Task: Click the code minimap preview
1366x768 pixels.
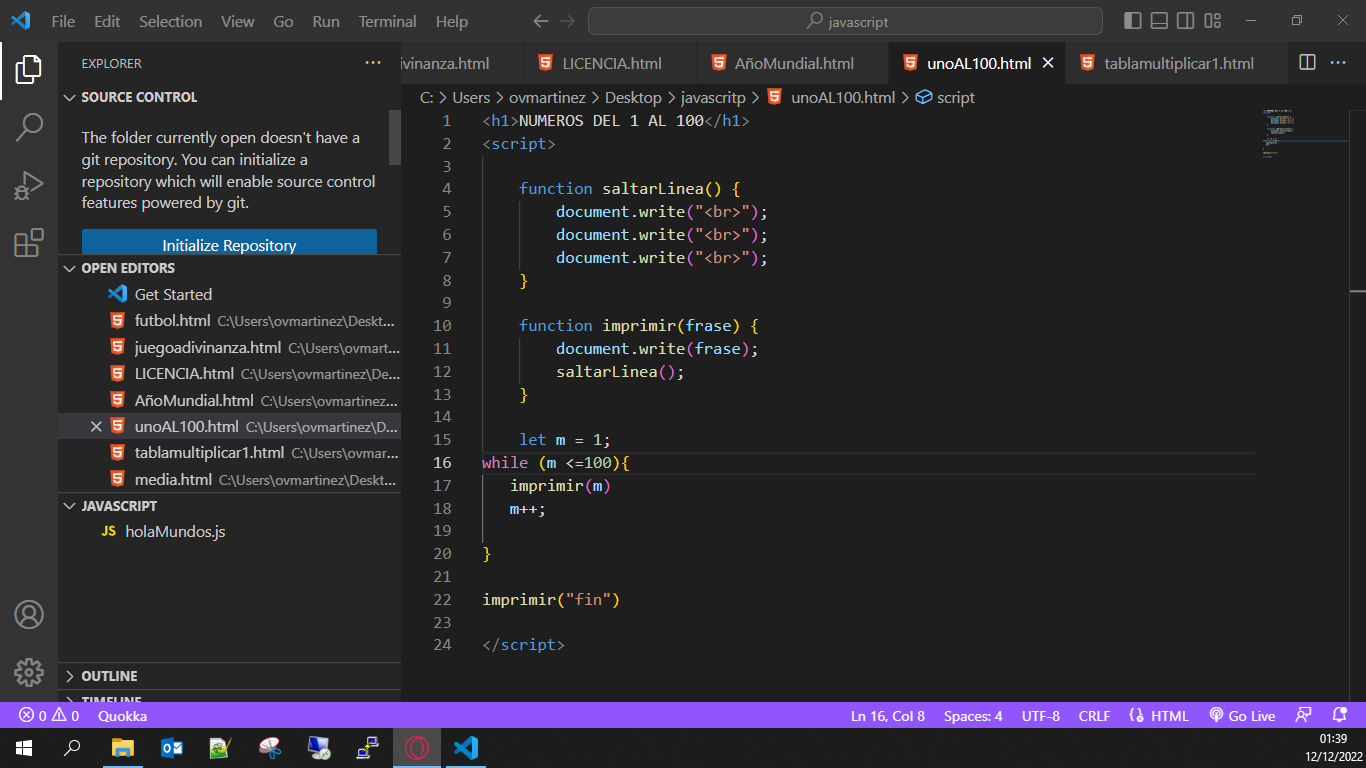Action: (x=1305, y=133)
